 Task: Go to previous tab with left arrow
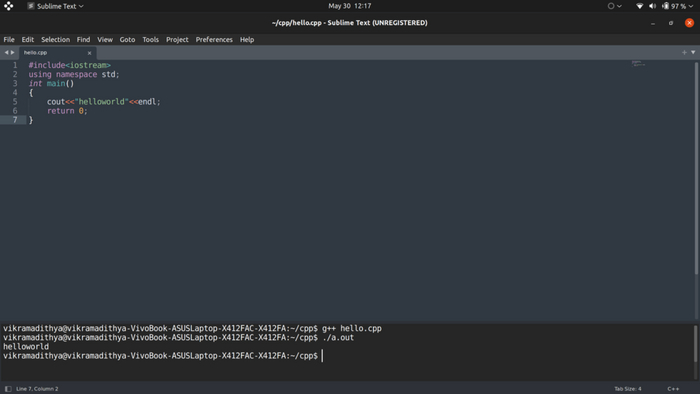point(6,52)
